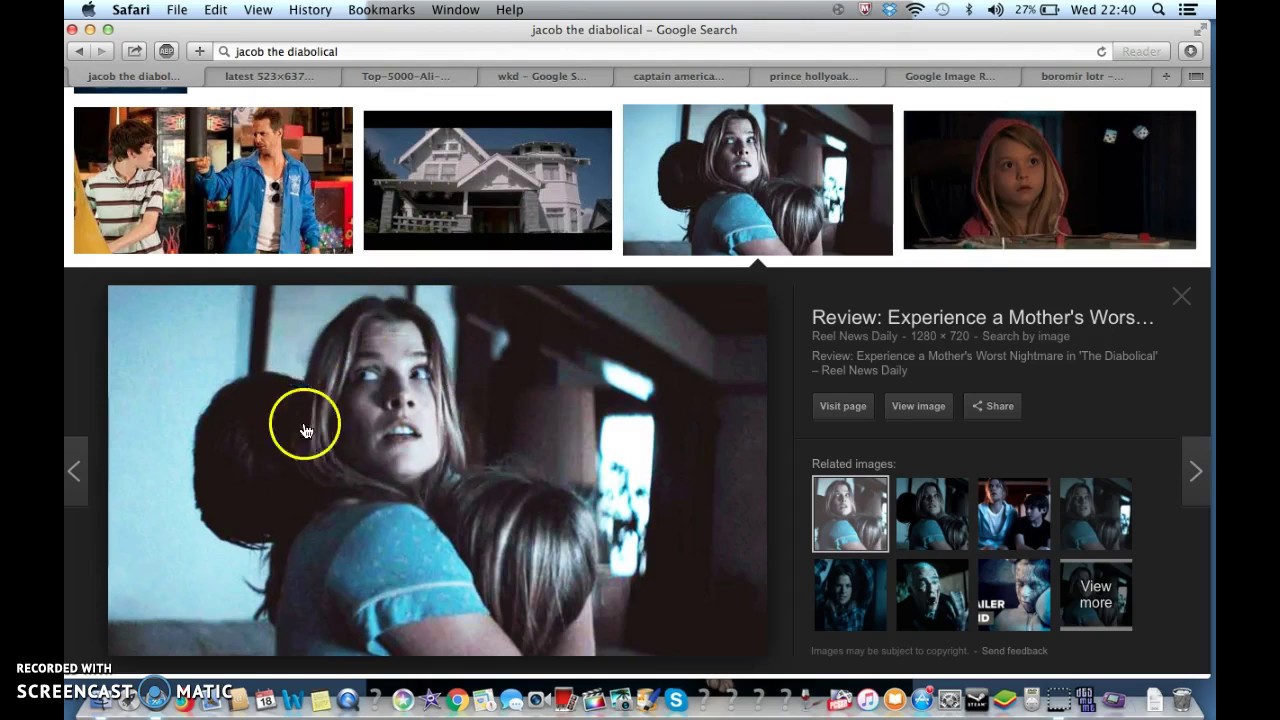Viewport: 1280px width, 720px height.
Task: Click the Reader button
Action: pos(1141,51)
